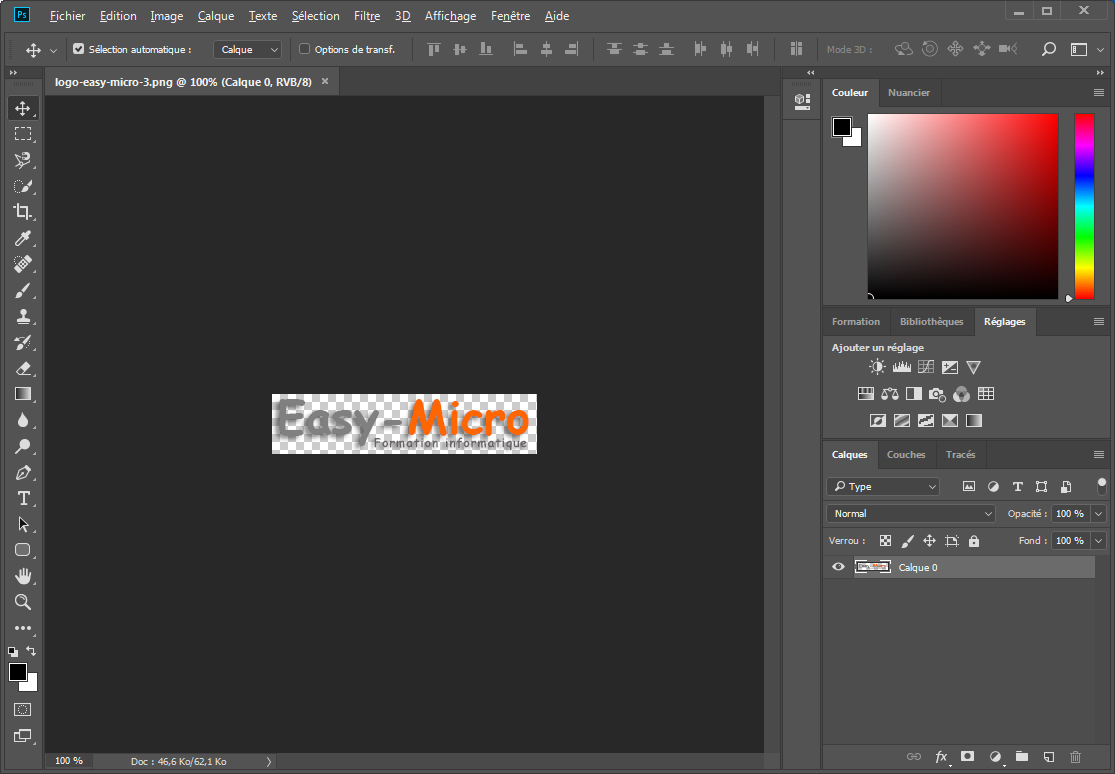Toggle lock transparent pixels
1115x774 pixels.
[885, 541]
